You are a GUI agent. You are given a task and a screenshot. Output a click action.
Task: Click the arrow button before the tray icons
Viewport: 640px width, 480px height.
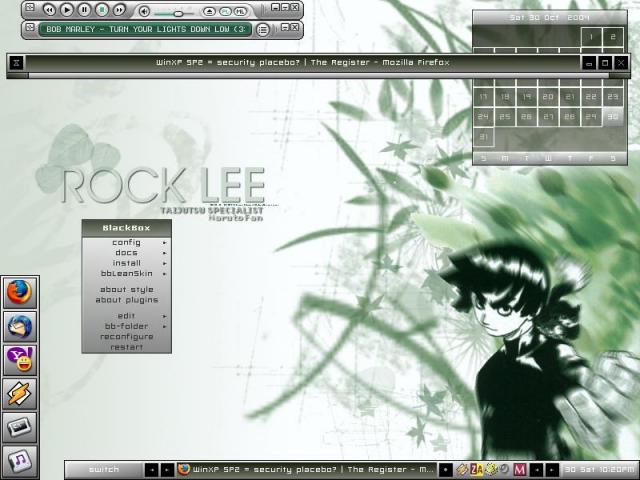coord(445,470)
